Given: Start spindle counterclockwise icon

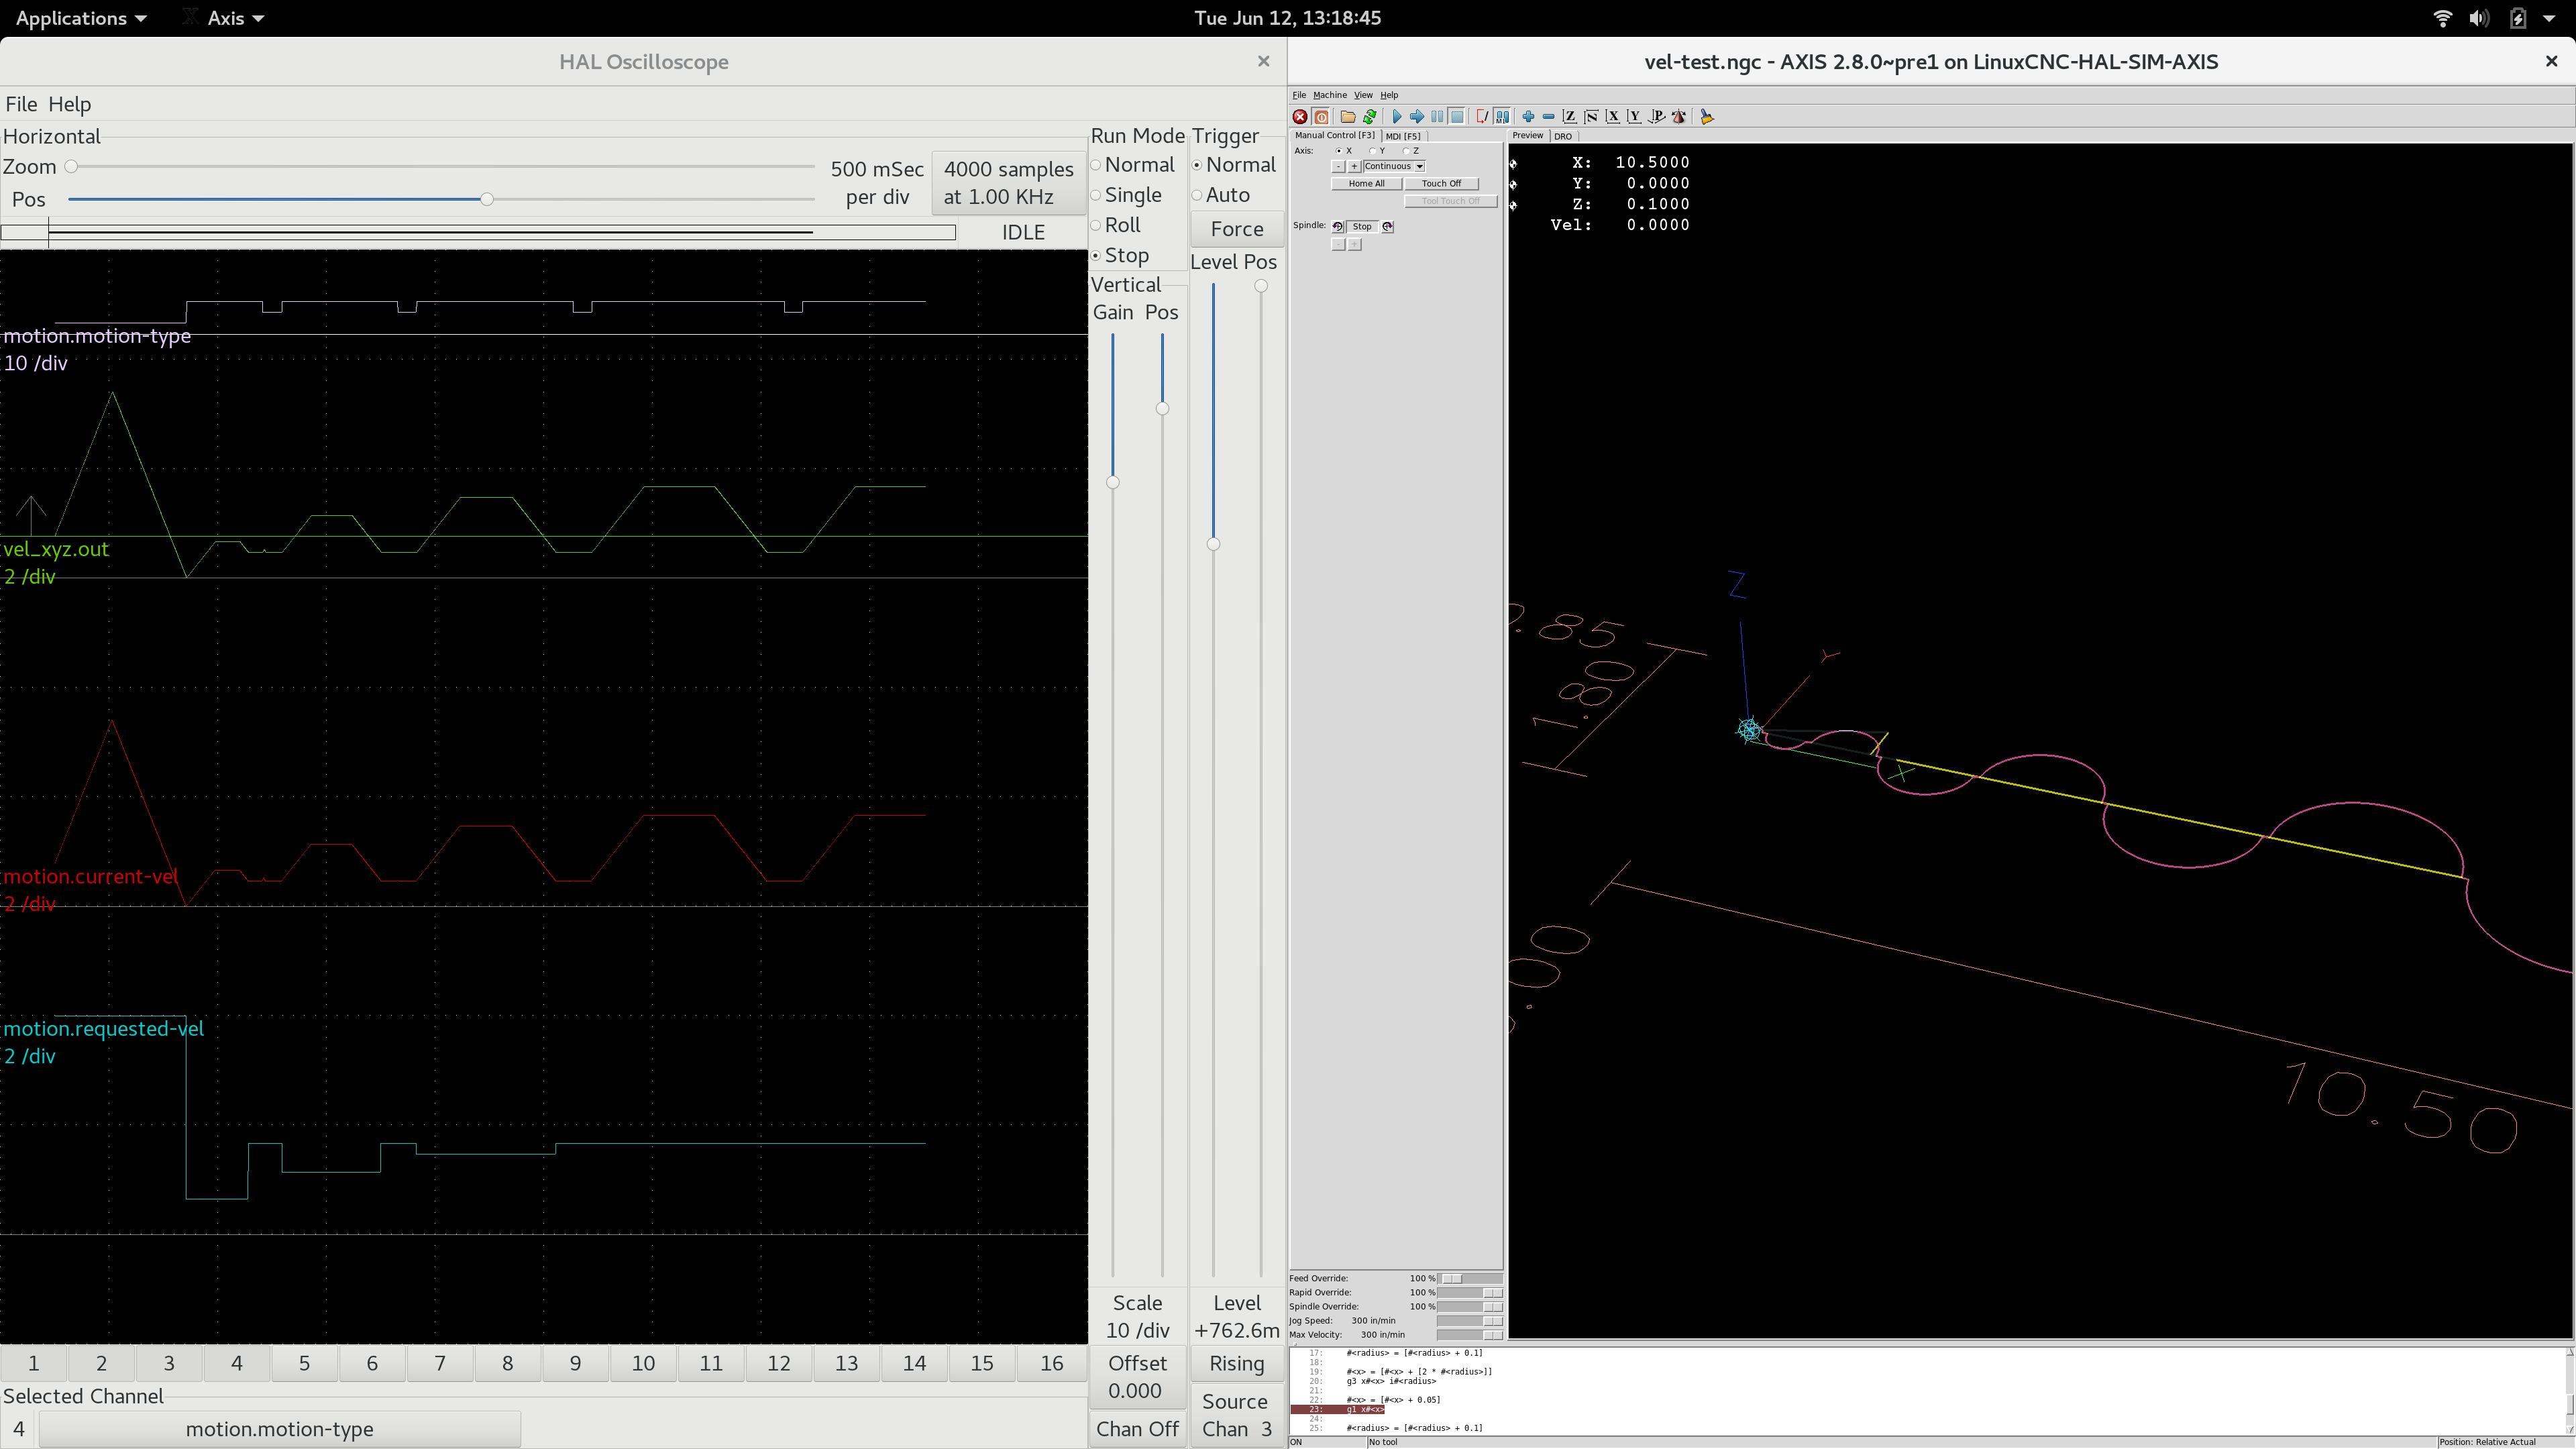Looking at the screenshot, I should point(1338,227).
